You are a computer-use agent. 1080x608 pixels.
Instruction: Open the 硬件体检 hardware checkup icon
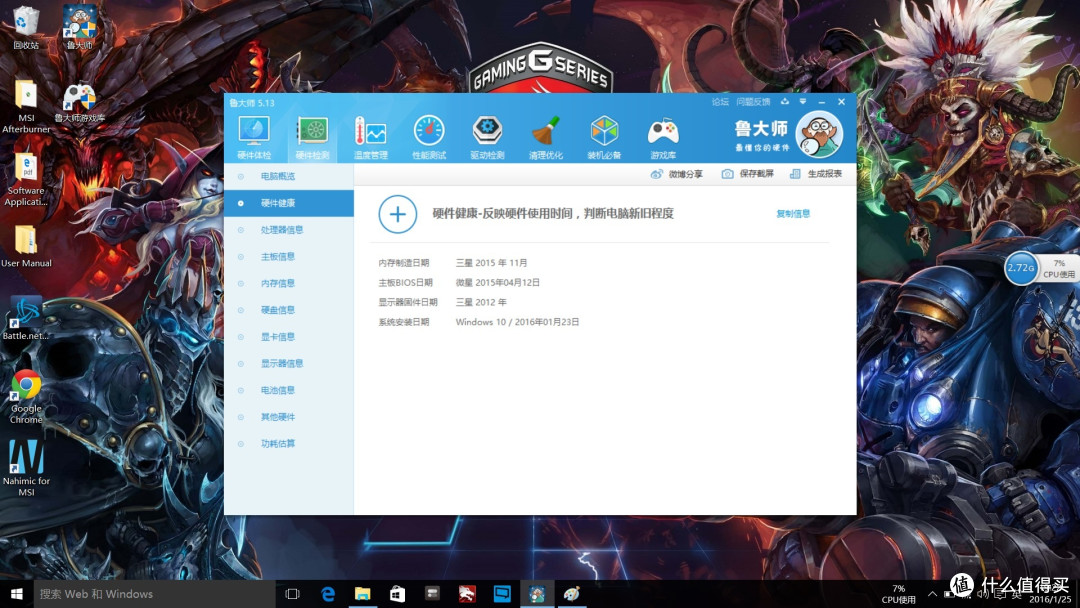253,138
